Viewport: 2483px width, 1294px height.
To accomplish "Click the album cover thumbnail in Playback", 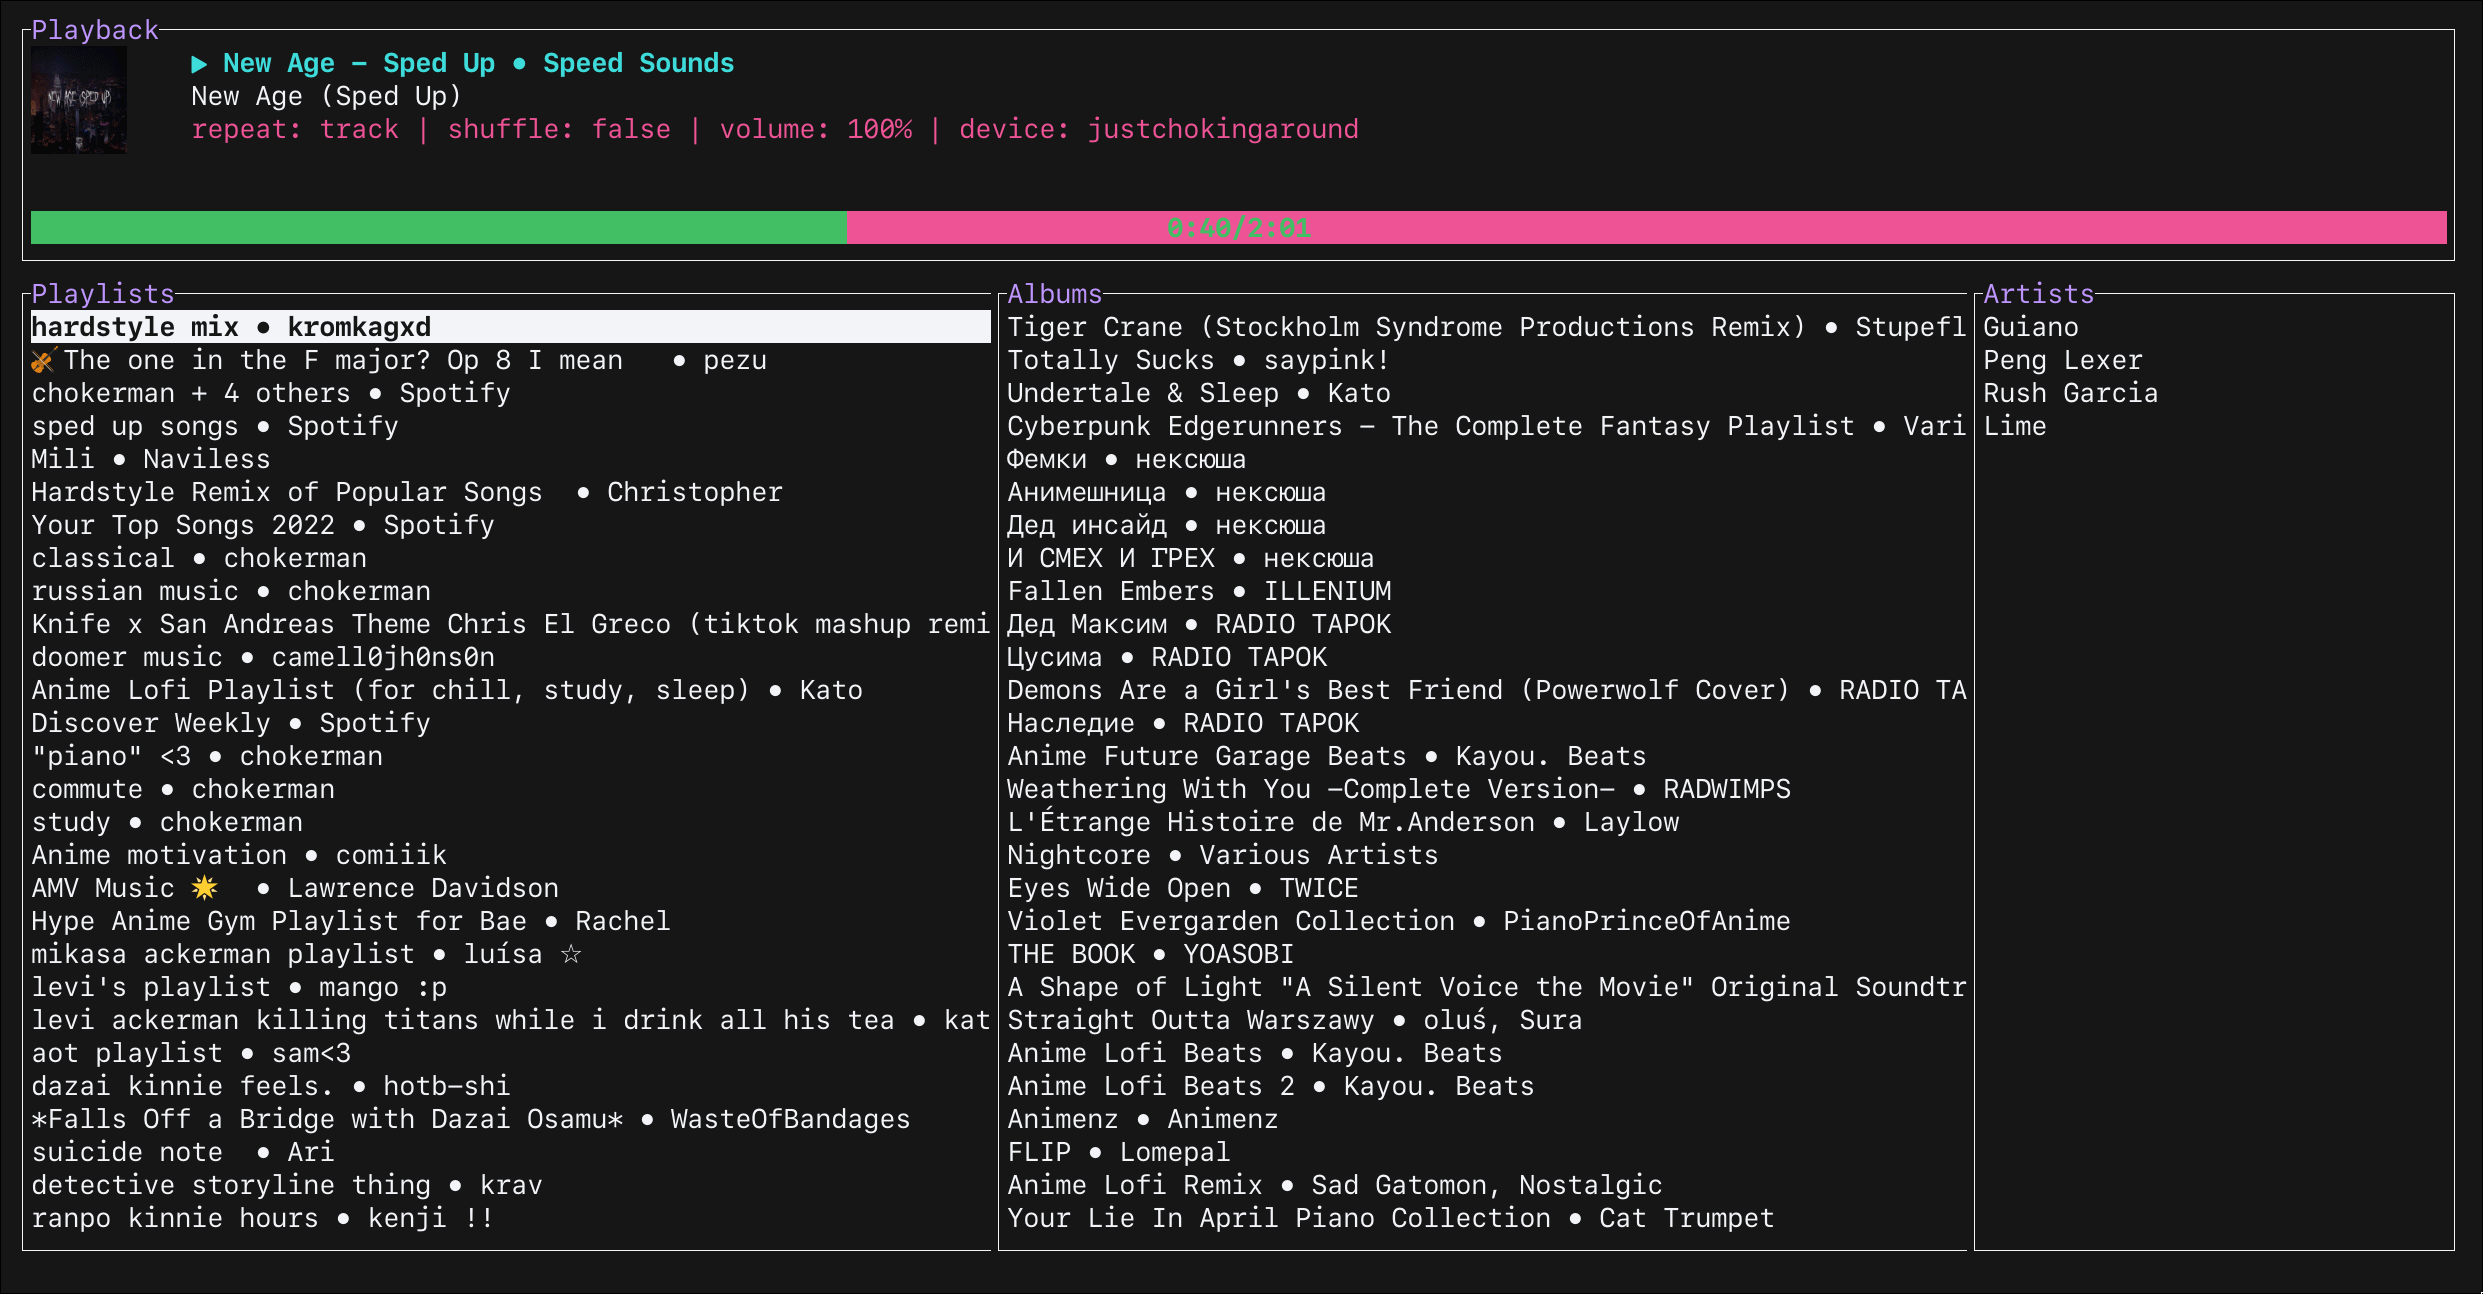I will tap(79, 100).
